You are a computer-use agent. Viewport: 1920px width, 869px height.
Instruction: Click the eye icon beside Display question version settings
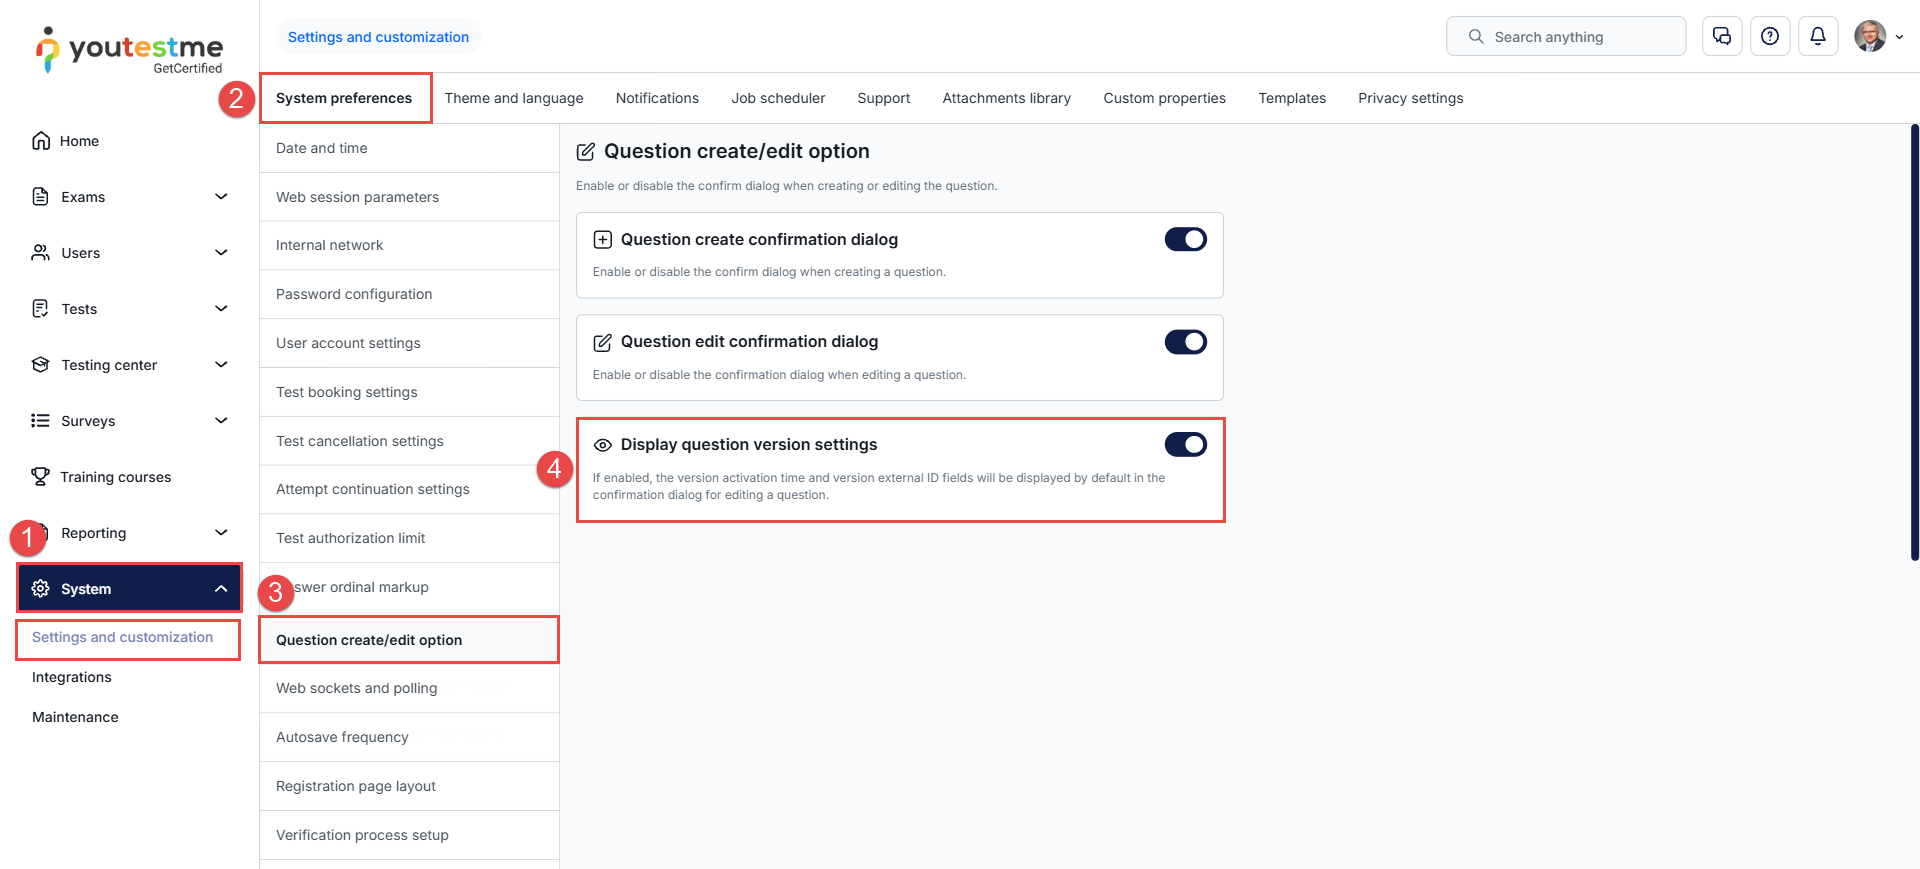[603, 445]
